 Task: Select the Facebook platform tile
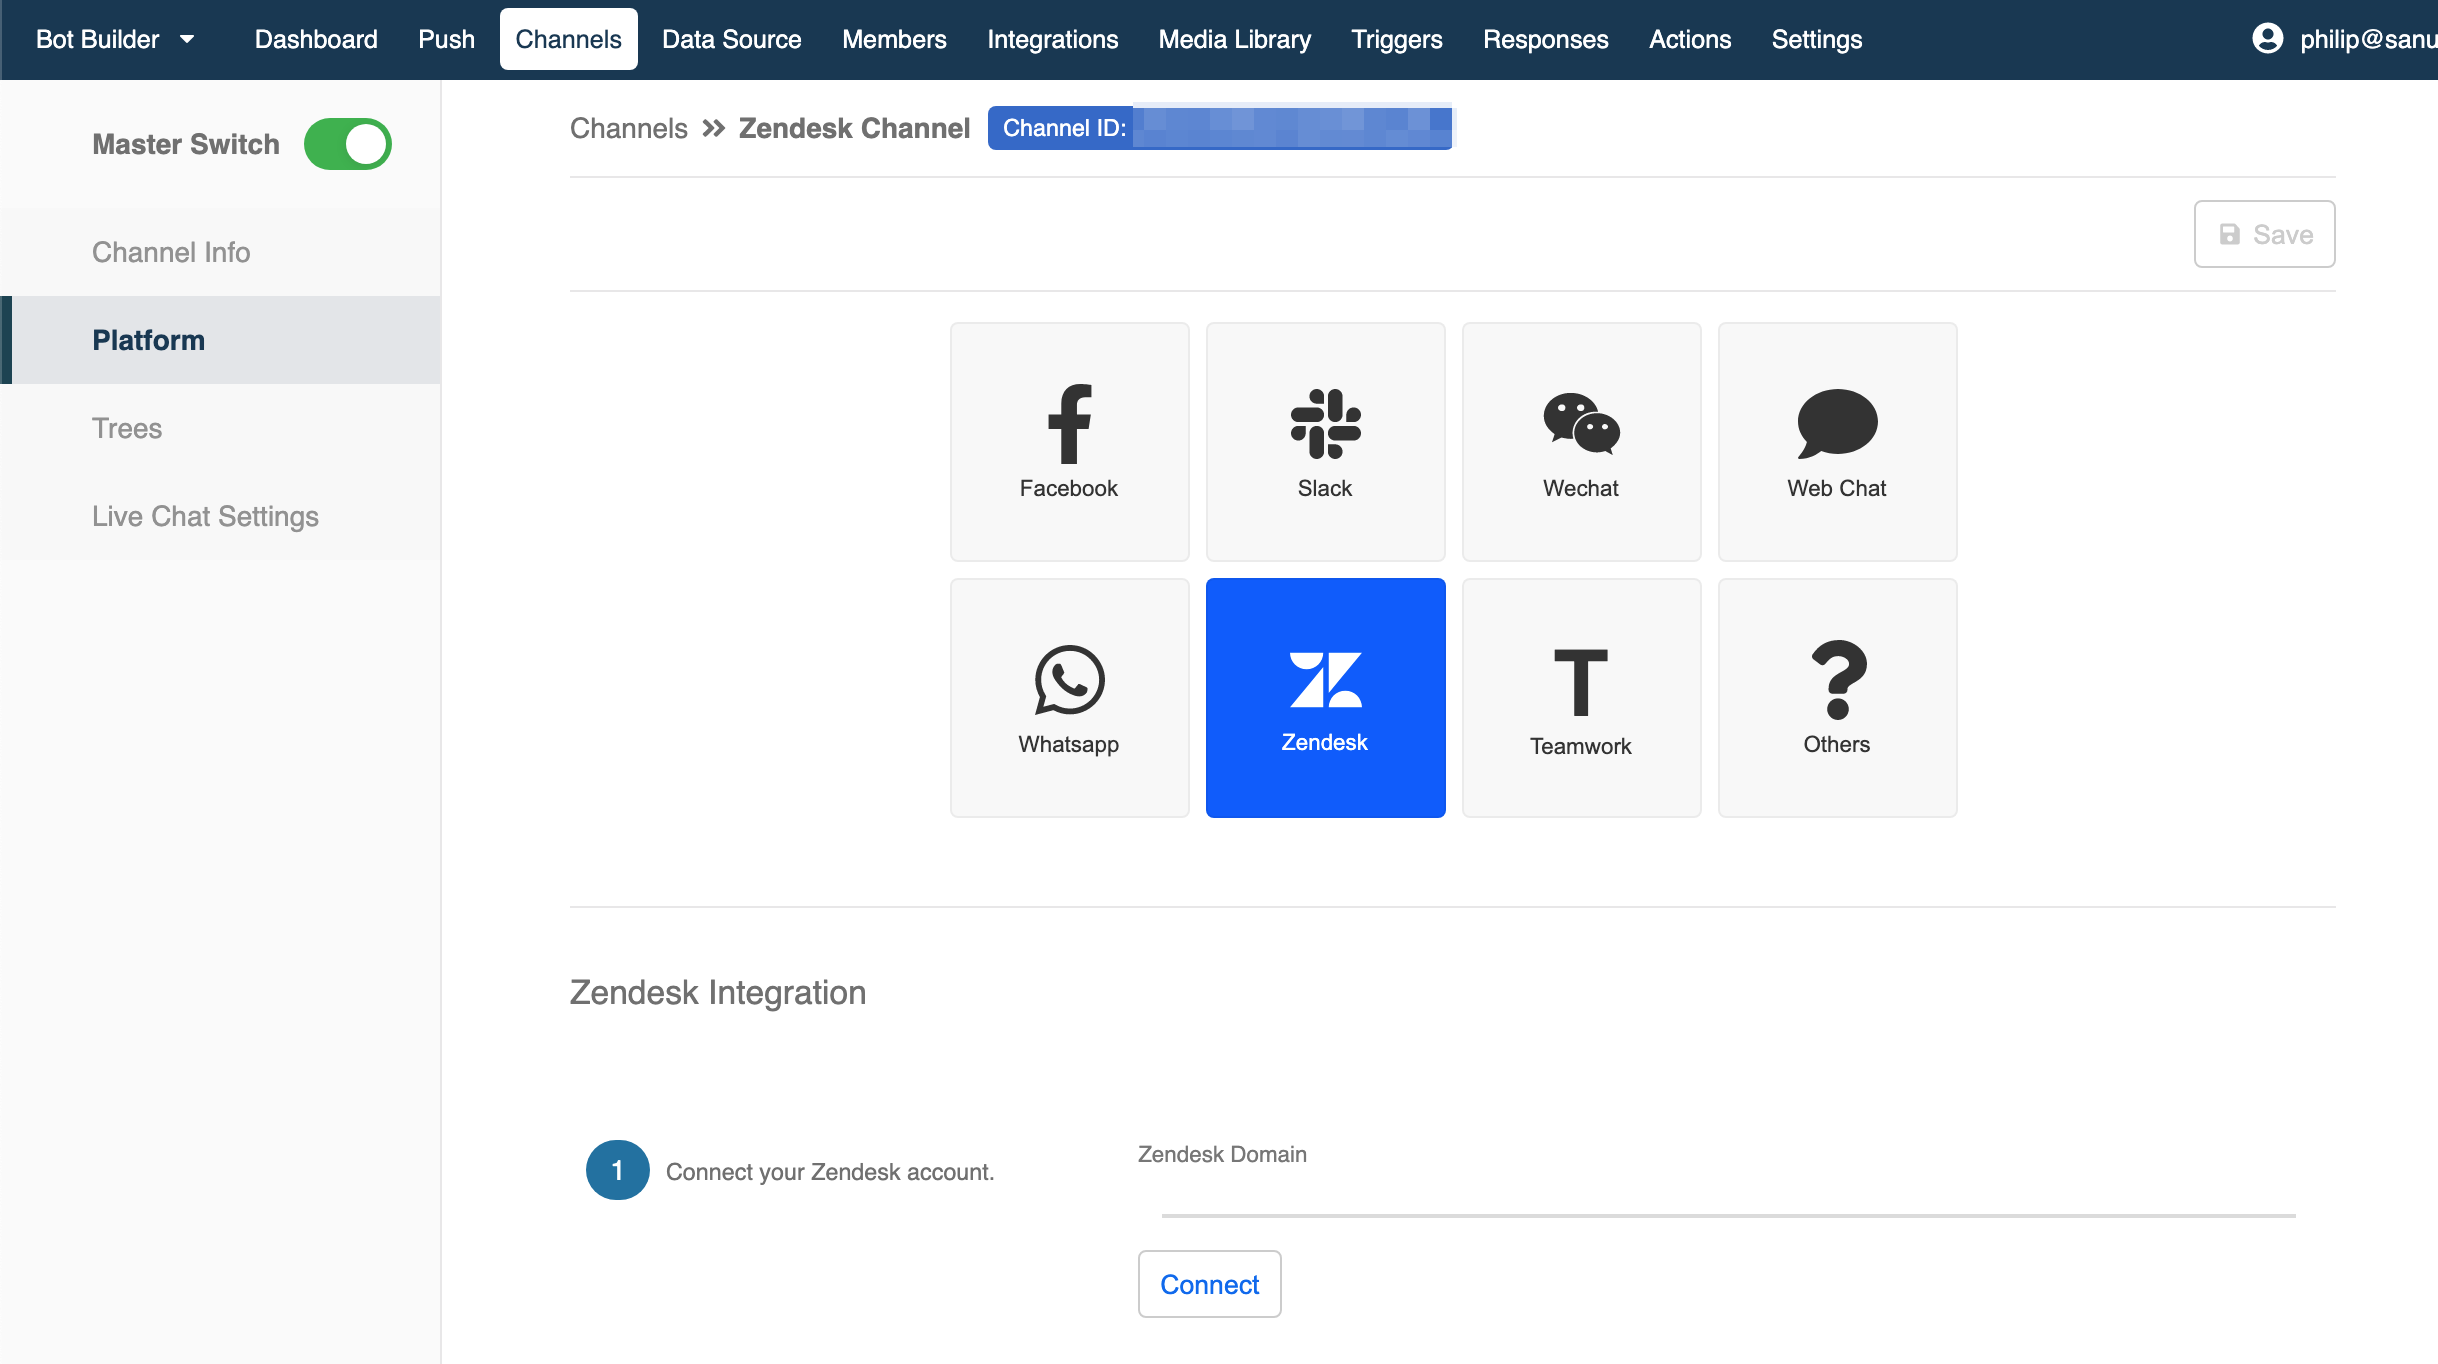click(x=1069, y=441)
